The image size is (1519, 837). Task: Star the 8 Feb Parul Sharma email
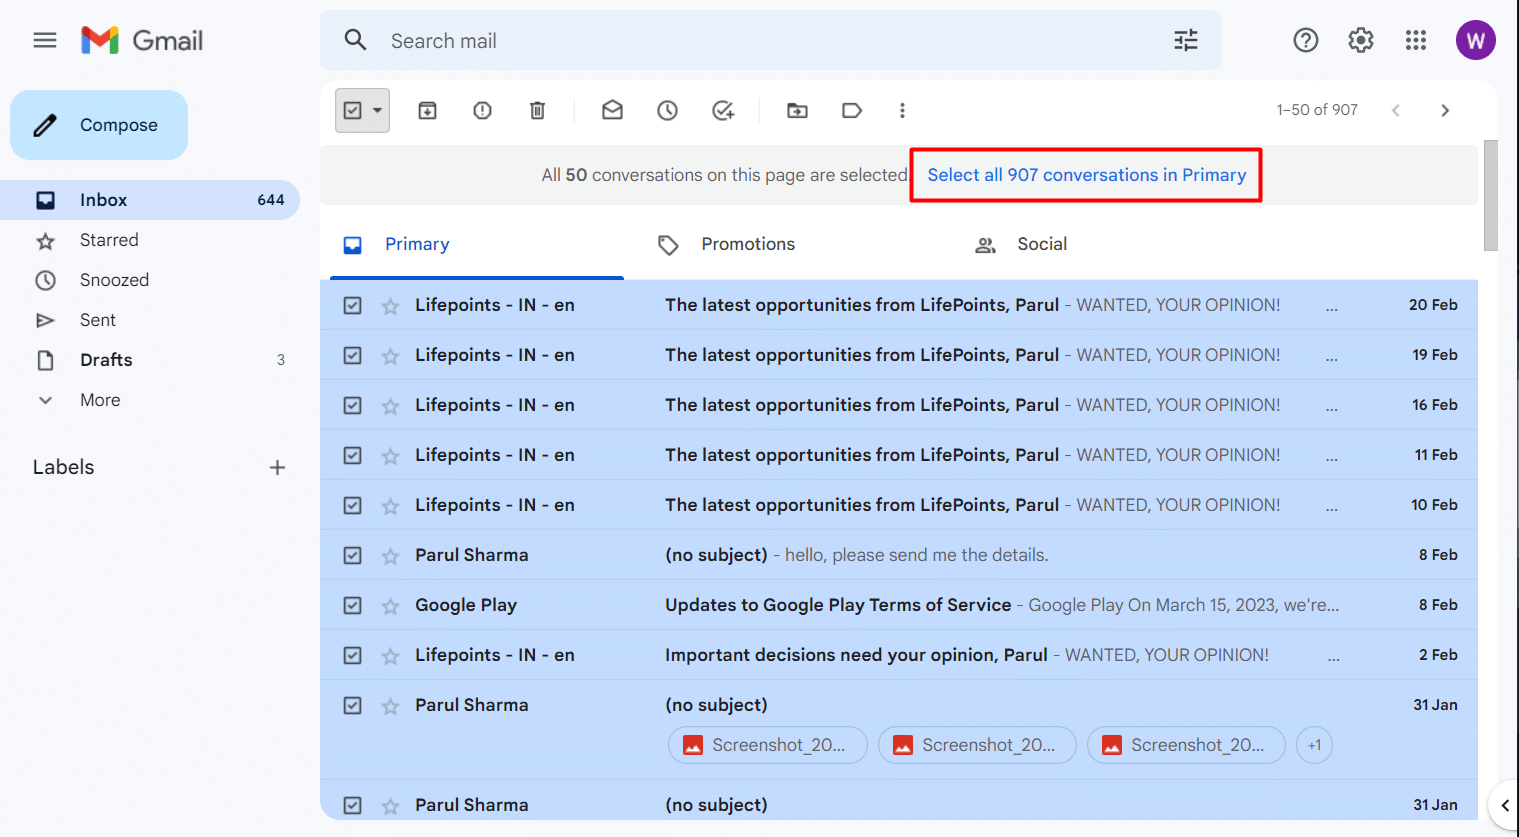[x=390, y=556]
